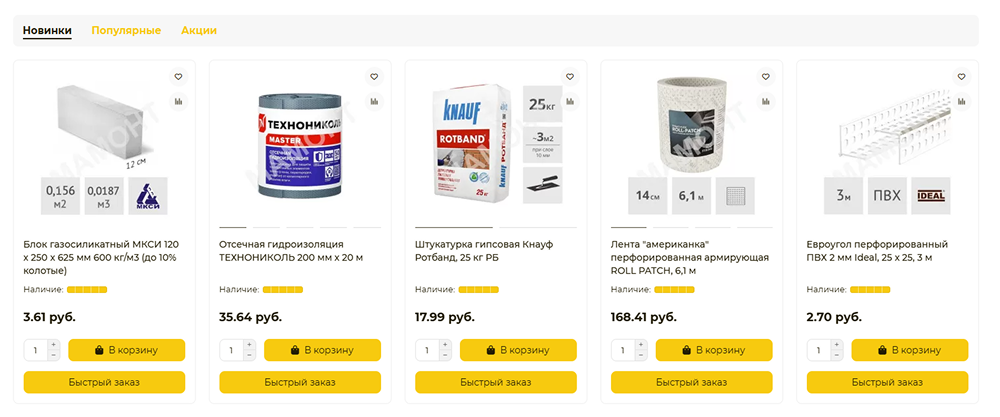Switch to the Популярные tab
Image resolution: width=1000 pixels, height=417 pixels.
tap(126, 31)
